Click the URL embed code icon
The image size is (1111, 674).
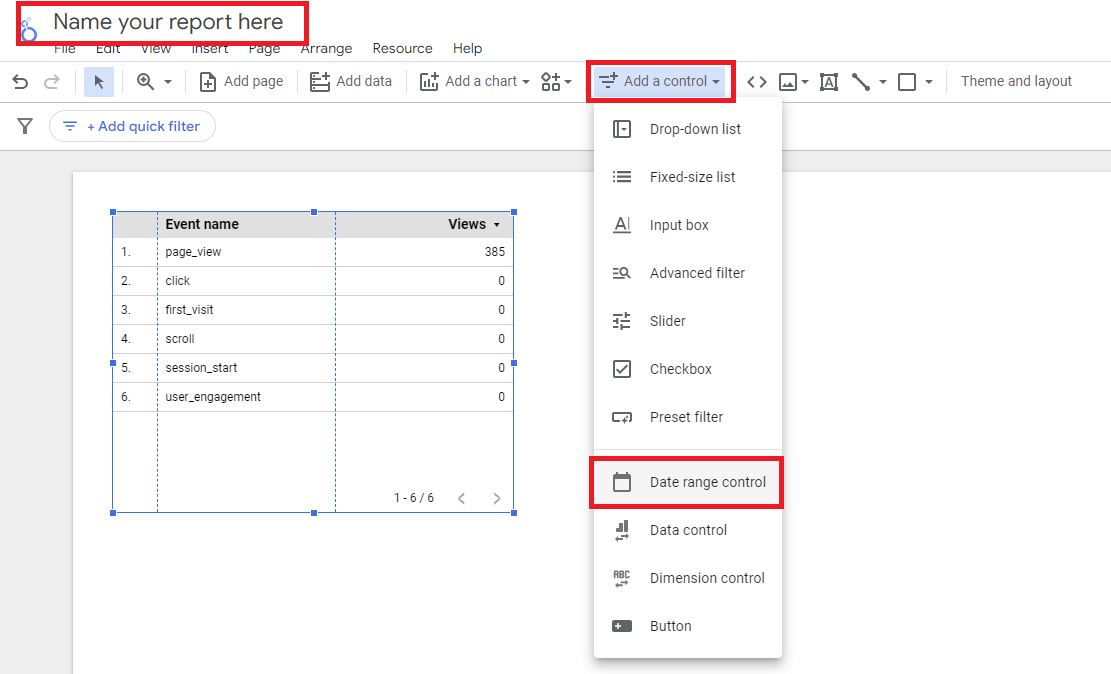coord(757,82)
